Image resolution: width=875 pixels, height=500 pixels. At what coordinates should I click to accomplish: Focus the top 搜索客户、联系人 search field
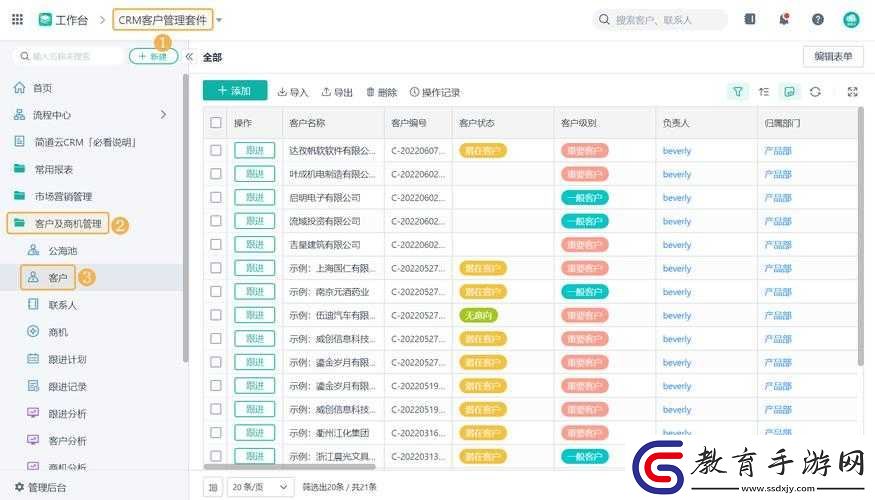[660, 20]
